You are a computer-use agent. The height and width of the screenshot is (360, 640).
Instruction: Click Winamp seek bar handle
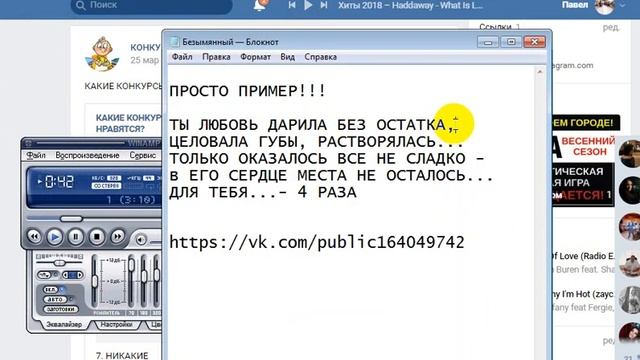(71, 219)
